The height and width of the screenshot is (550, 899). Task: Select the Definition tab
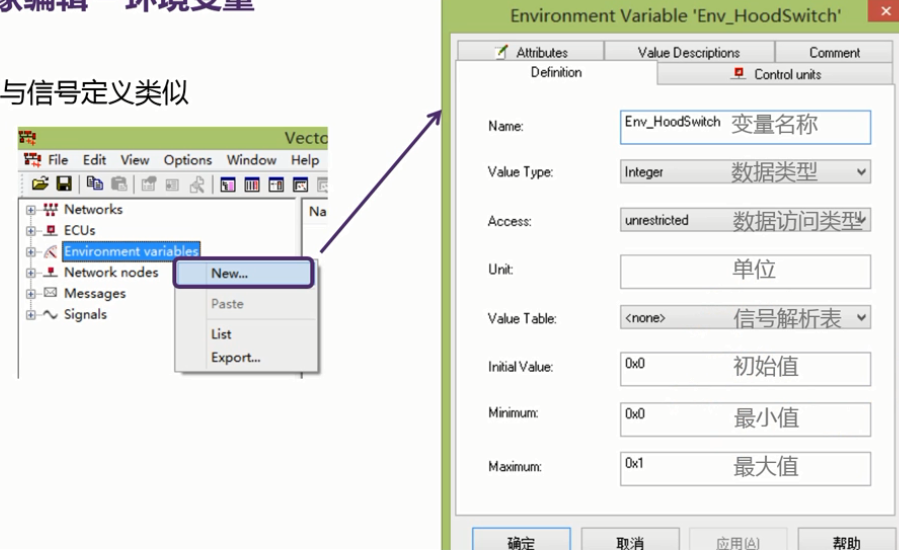click(x=556, y=72)
